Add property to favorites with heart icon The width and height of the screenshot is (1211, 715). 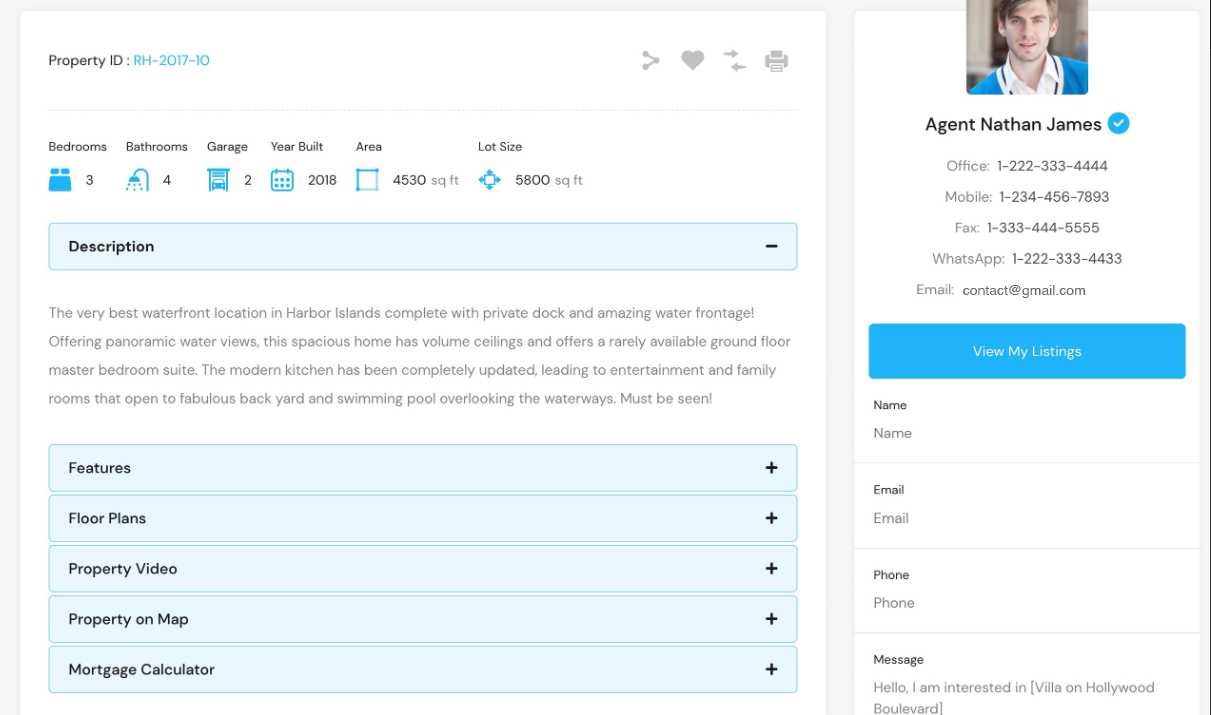click(693, 61)
